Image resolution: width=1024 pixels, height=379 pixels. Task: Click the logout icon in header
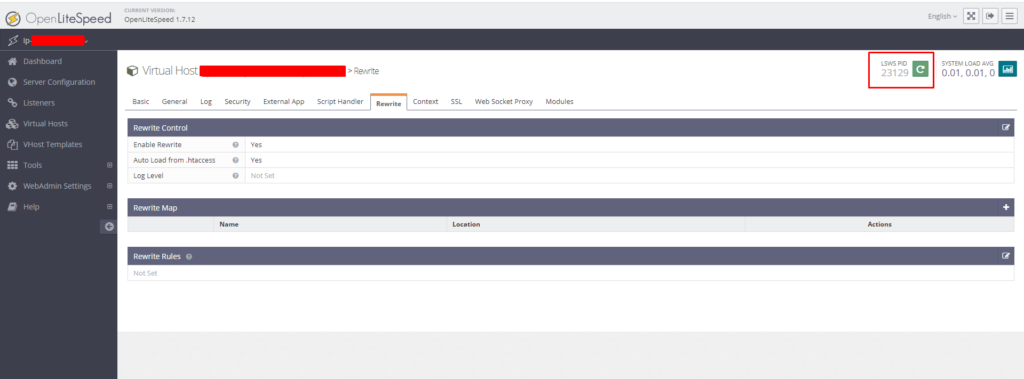(x=991, y=16)
